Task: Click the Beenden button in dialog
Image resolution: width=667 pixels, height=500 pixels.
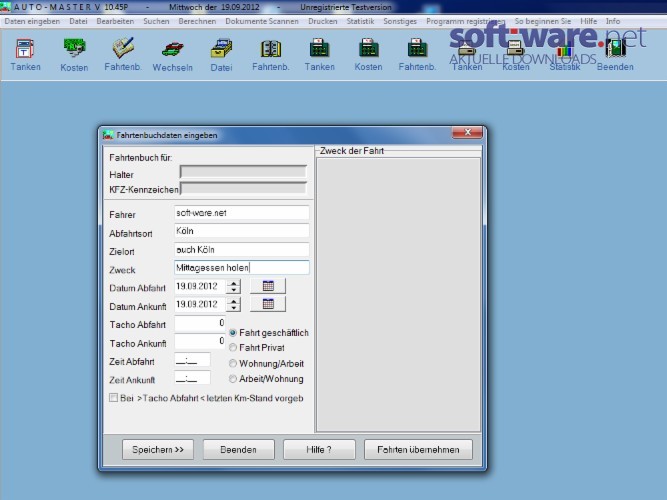Action: [x=238, y=450]
